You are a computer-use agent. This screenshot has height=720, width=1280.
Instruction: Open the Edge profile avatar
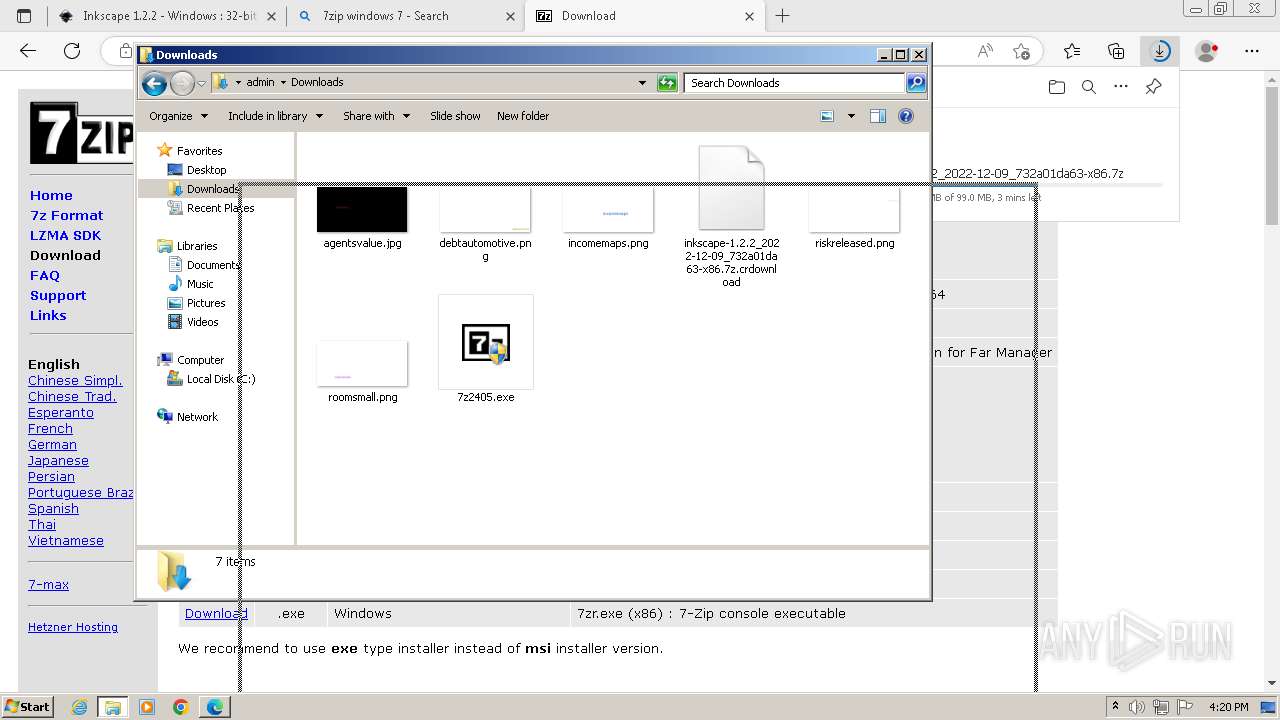click(1207, 51)
